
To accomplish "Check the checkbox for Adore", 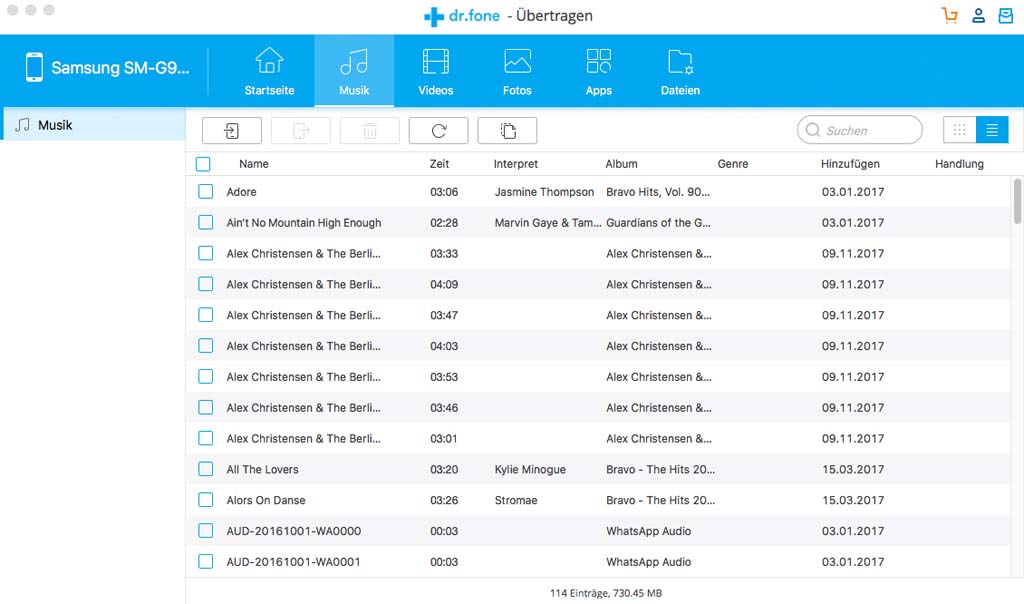I will (x=205, y=191).
